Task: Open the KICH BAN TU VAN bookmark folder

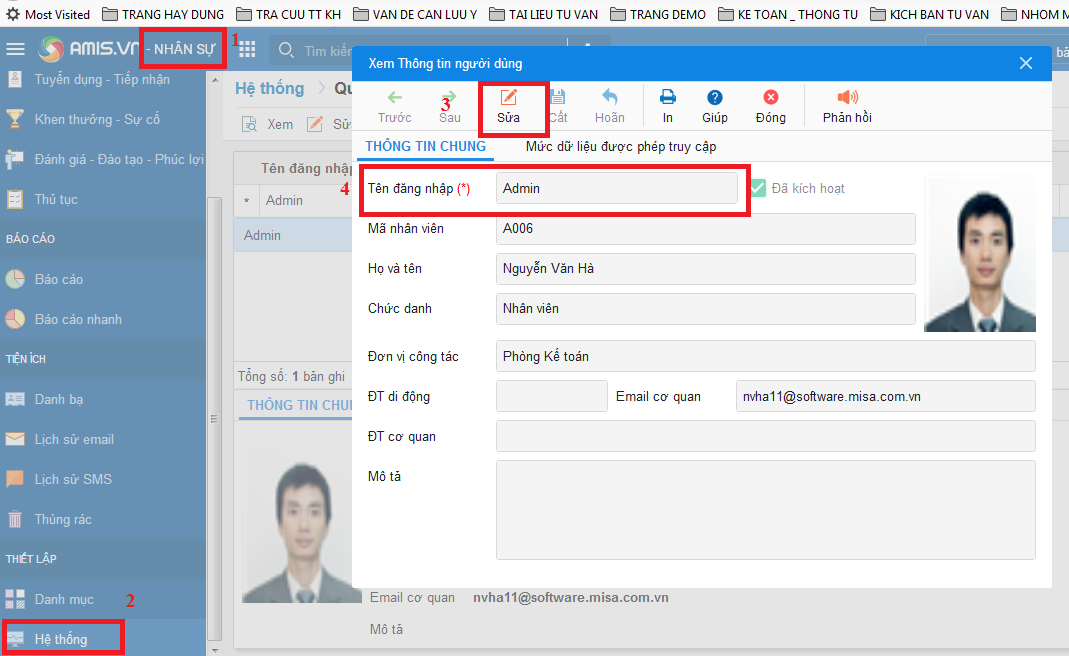Action: (x=929, y=14)
